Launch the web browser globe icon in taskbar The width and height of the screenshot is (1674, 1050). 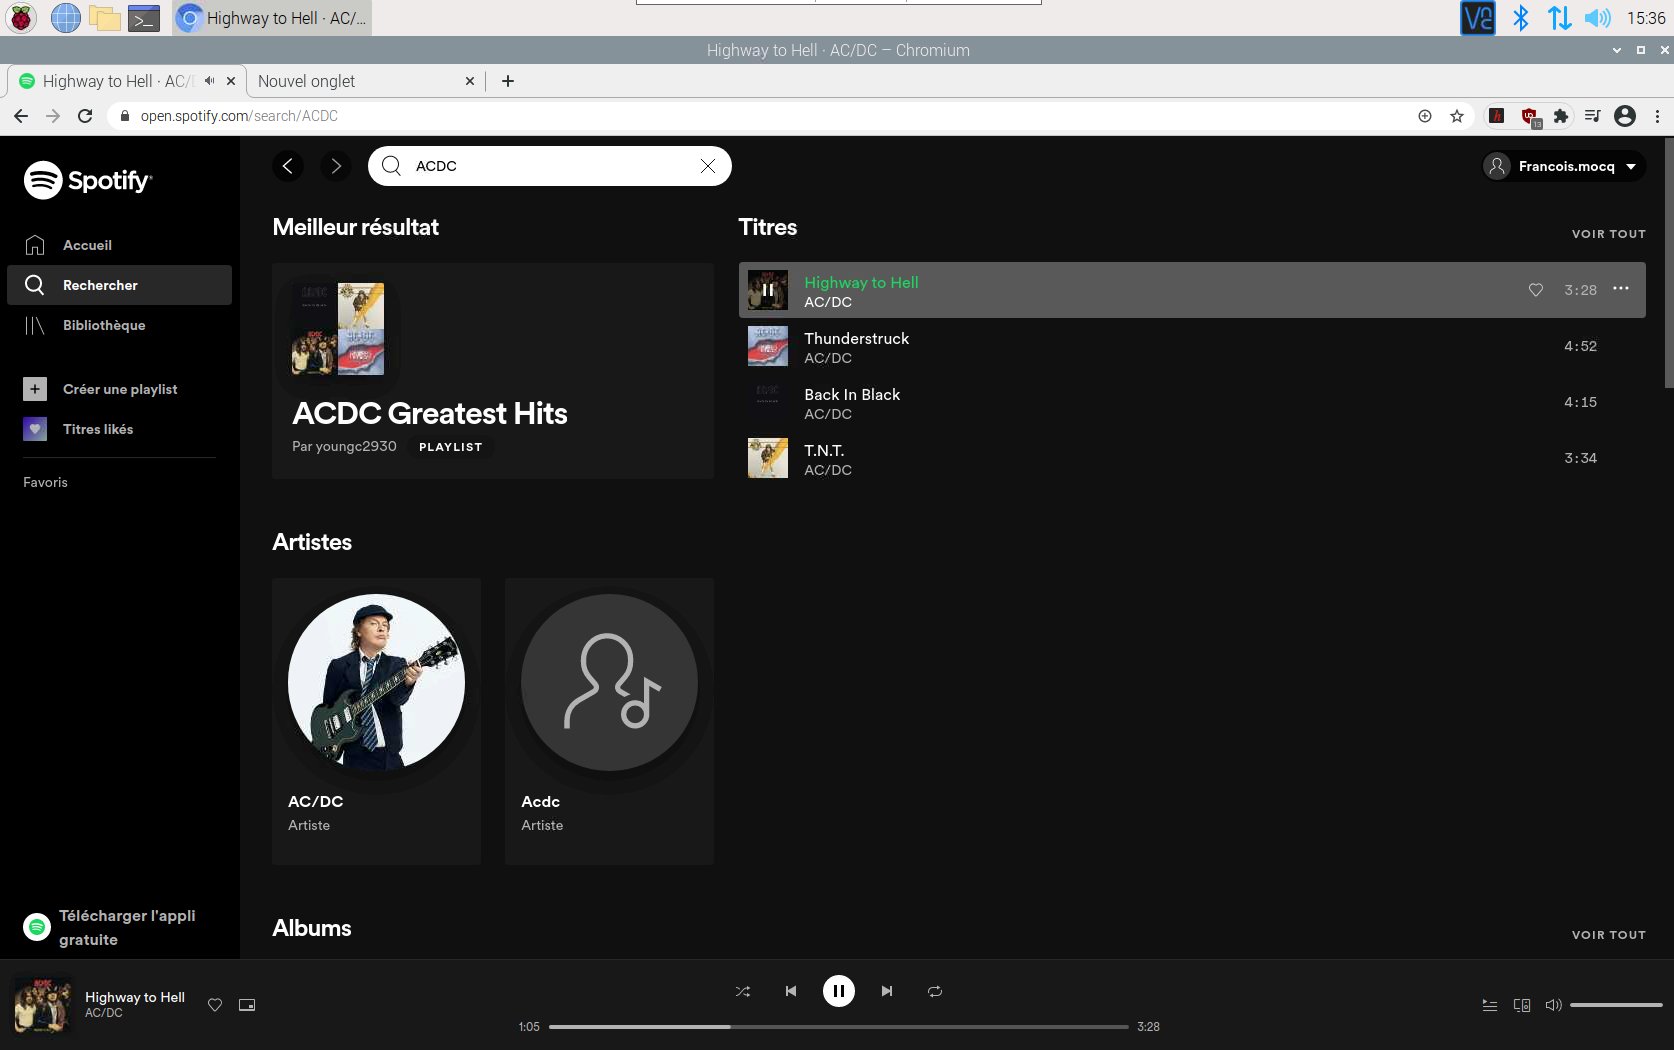[65, 18]
